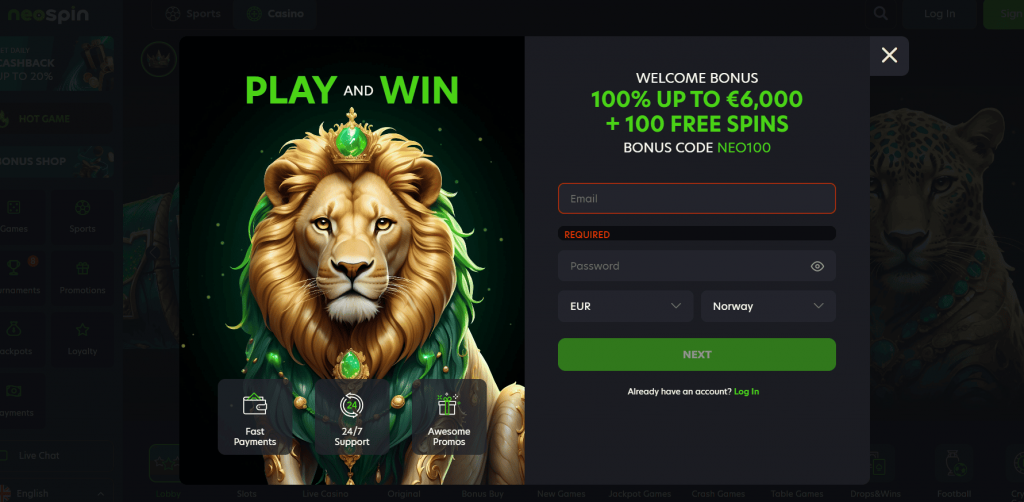Screen dimensions: 1024x502
Task: Close the welcome bonus registration popup
Action: pos(889,55)
